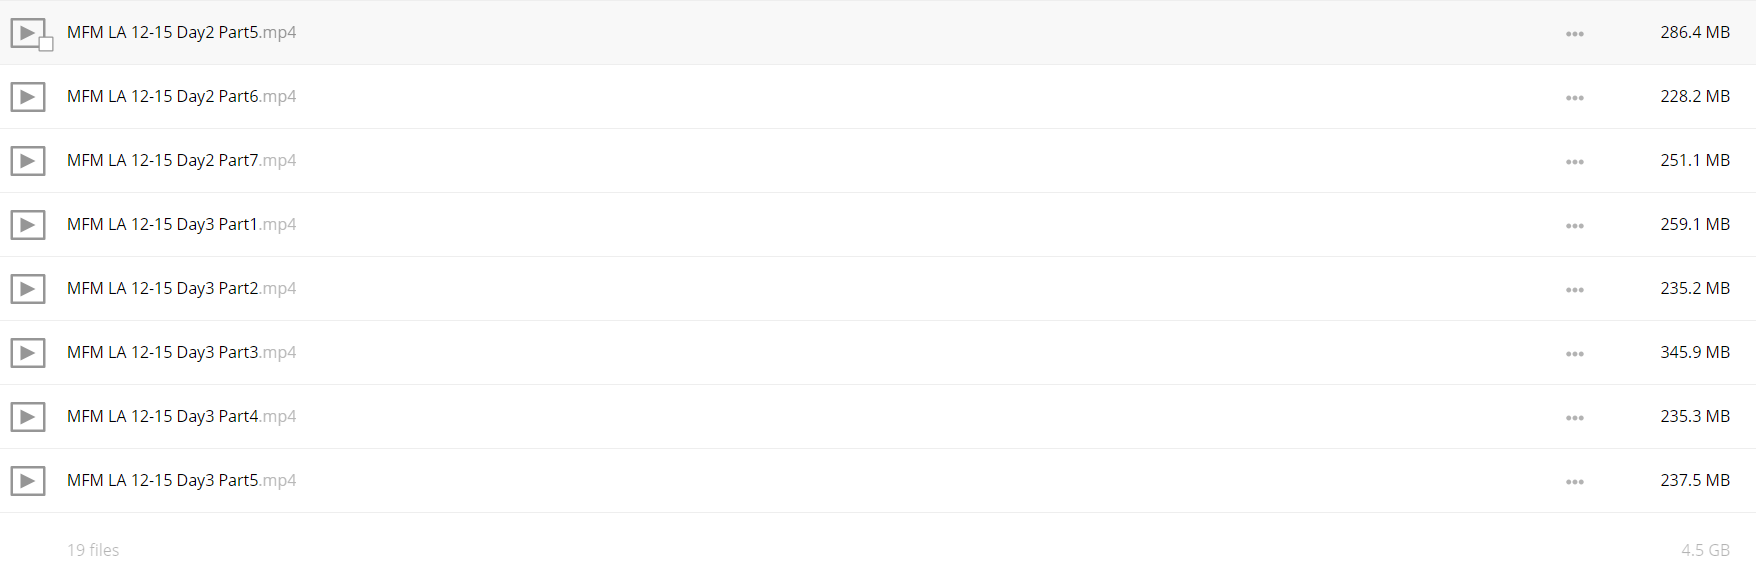This screenshot has height=577, width=1756.
Task: Click video icon for Day3 Part5.mp4
Action: tap(28, 481)
